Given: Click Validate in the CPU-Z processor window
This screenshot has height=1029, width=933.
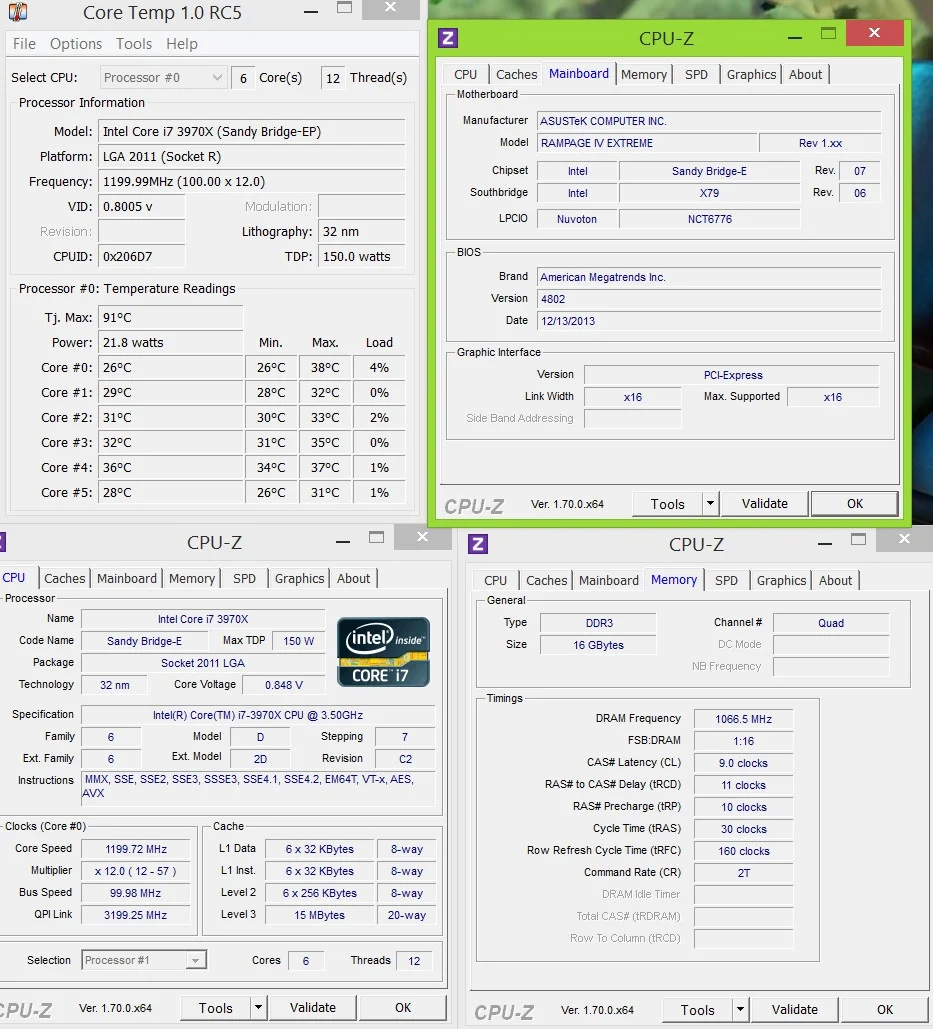Looking at the screenshot, I should (x=313, y=1007).
